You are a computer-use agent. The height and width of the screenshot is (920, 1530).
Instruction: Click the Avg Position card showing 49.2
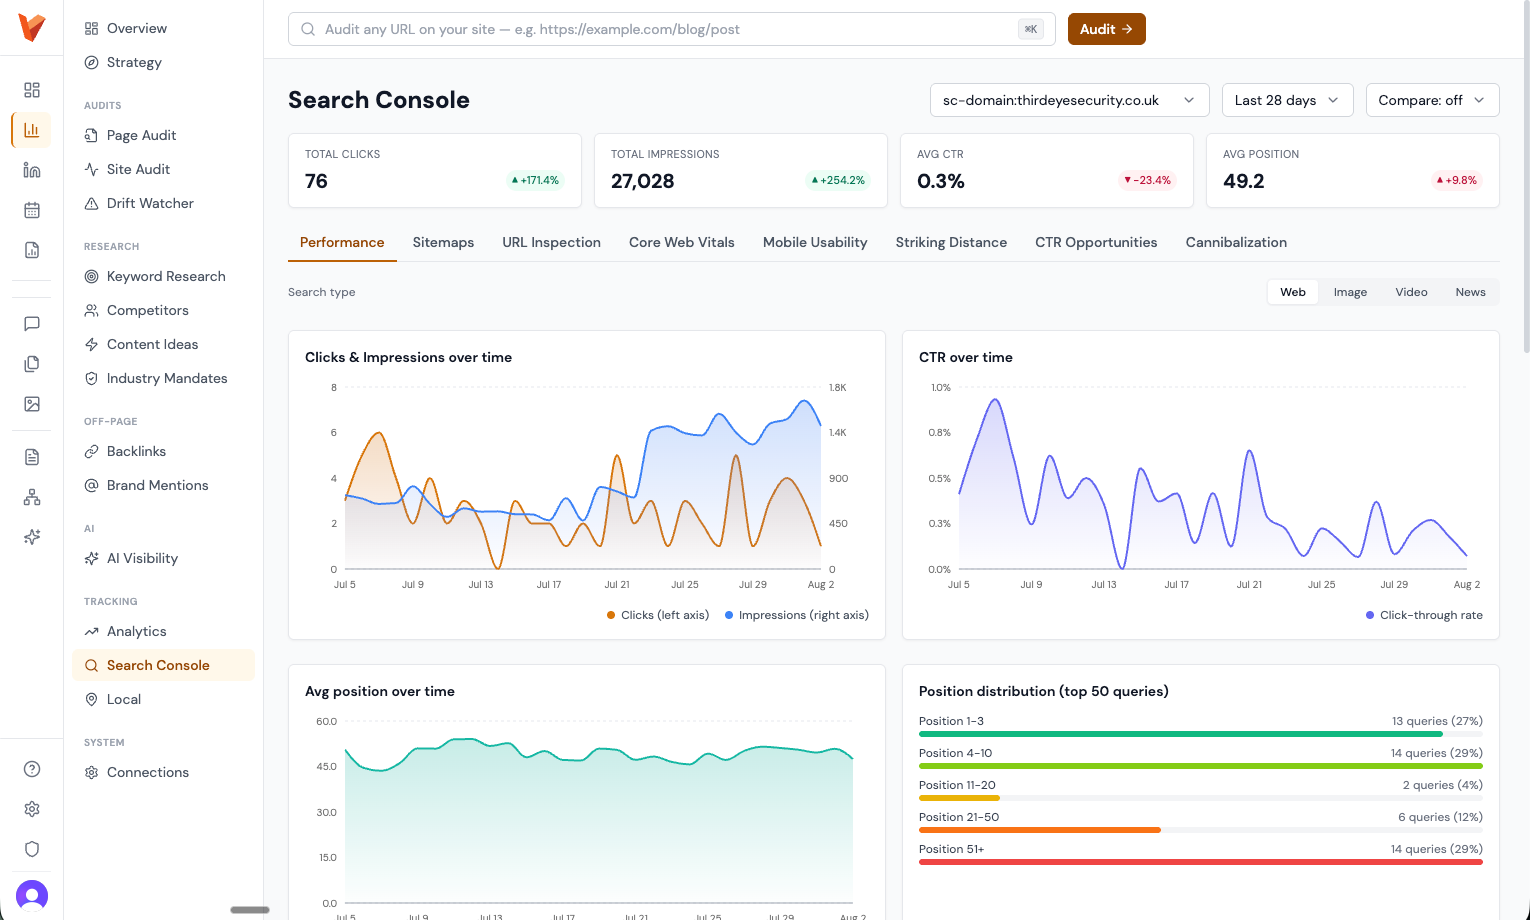click(x=1353, y=171)
